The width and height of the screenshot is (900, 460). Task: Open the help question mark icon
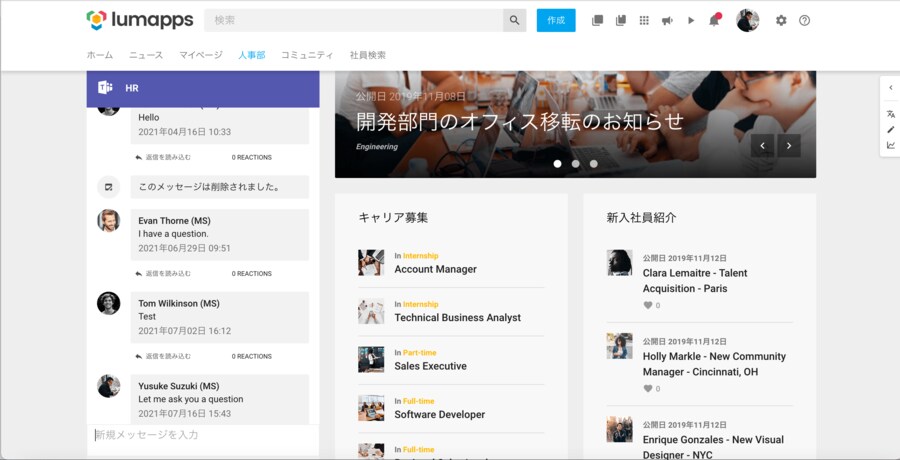pyautogui.click(x=805, y=20)
